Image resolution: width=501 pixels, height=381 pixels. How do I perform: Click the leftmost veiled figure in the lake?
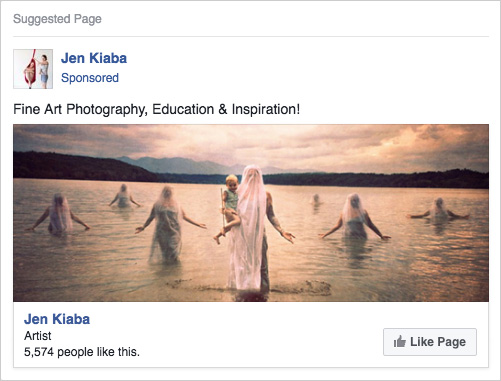click(59, 214)
